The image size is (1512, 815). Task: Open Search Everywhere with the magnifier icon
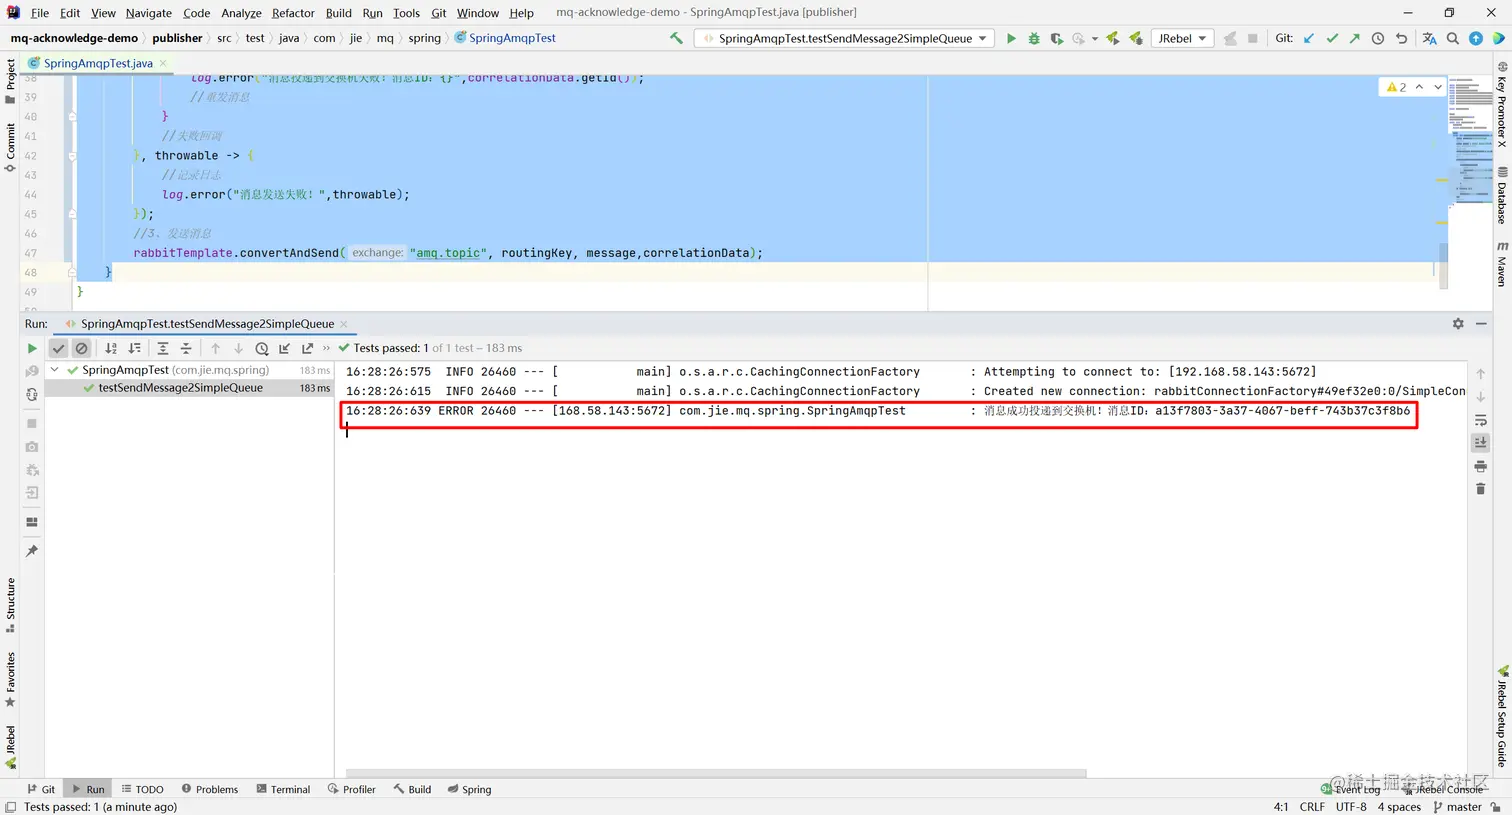pos(1452,38)
